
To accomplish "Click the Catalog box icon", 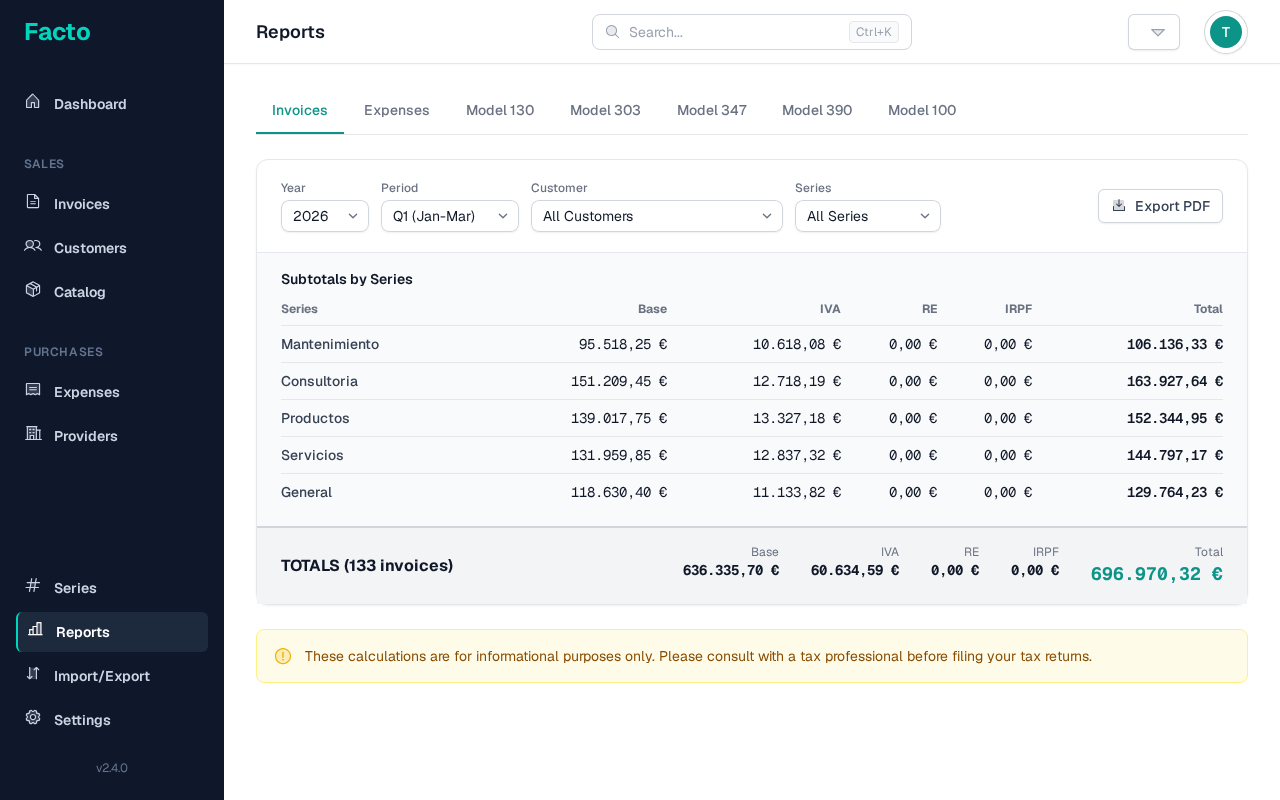I will tap(33, 290).
